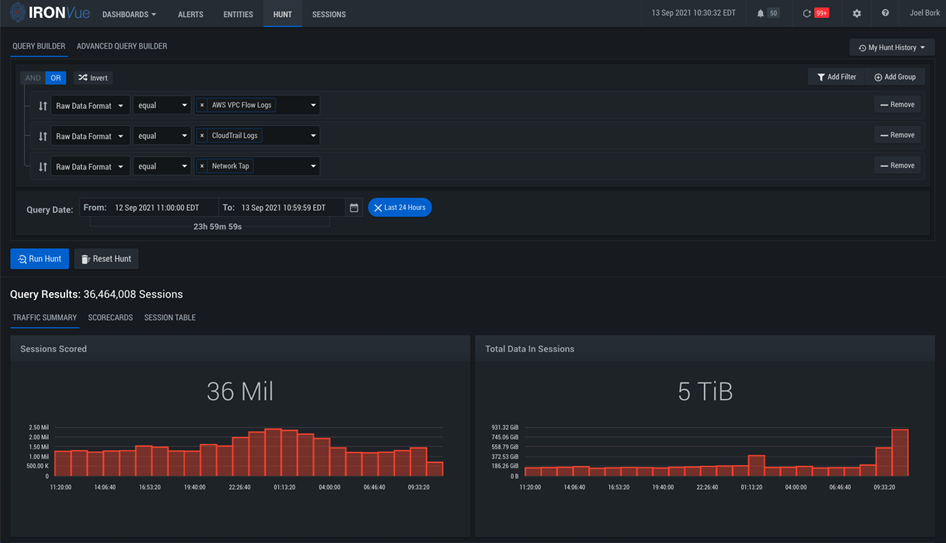Toggle the OR operator
This screenshot has height=543, width=946.
pyautogui.click(x=56, y=78)
